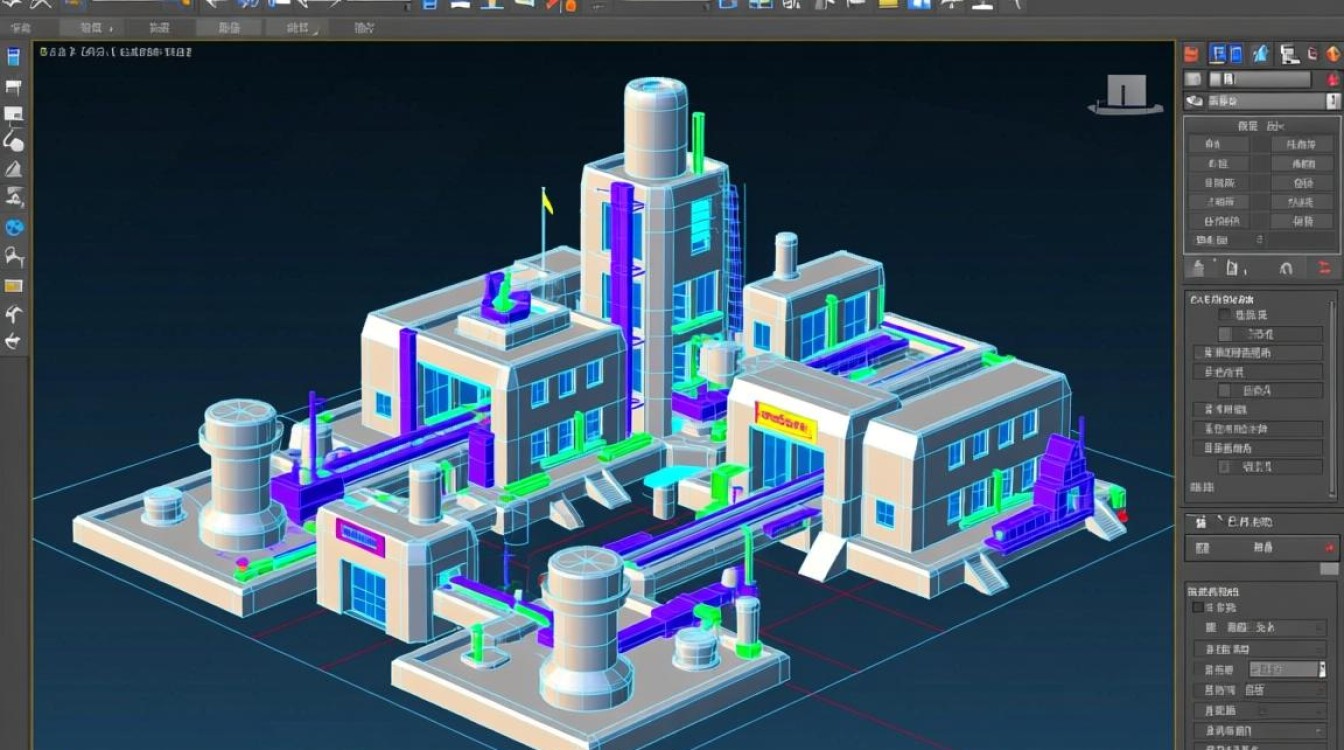1344x750 pixels.
Task: Open the category dropdown below the name field
Action: coord(1261,101)
